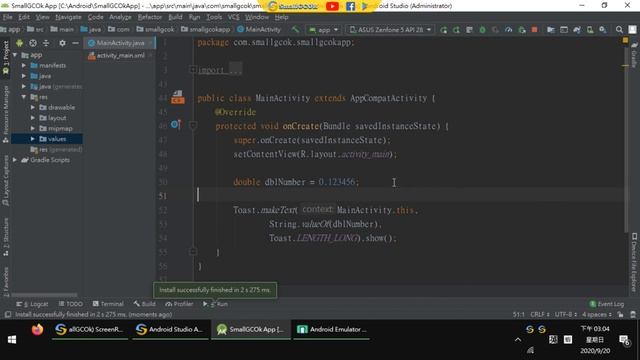Screen dimensions: 640x360
Task: Click the Apply Changes icon next to Run
Action: point(456,30)
